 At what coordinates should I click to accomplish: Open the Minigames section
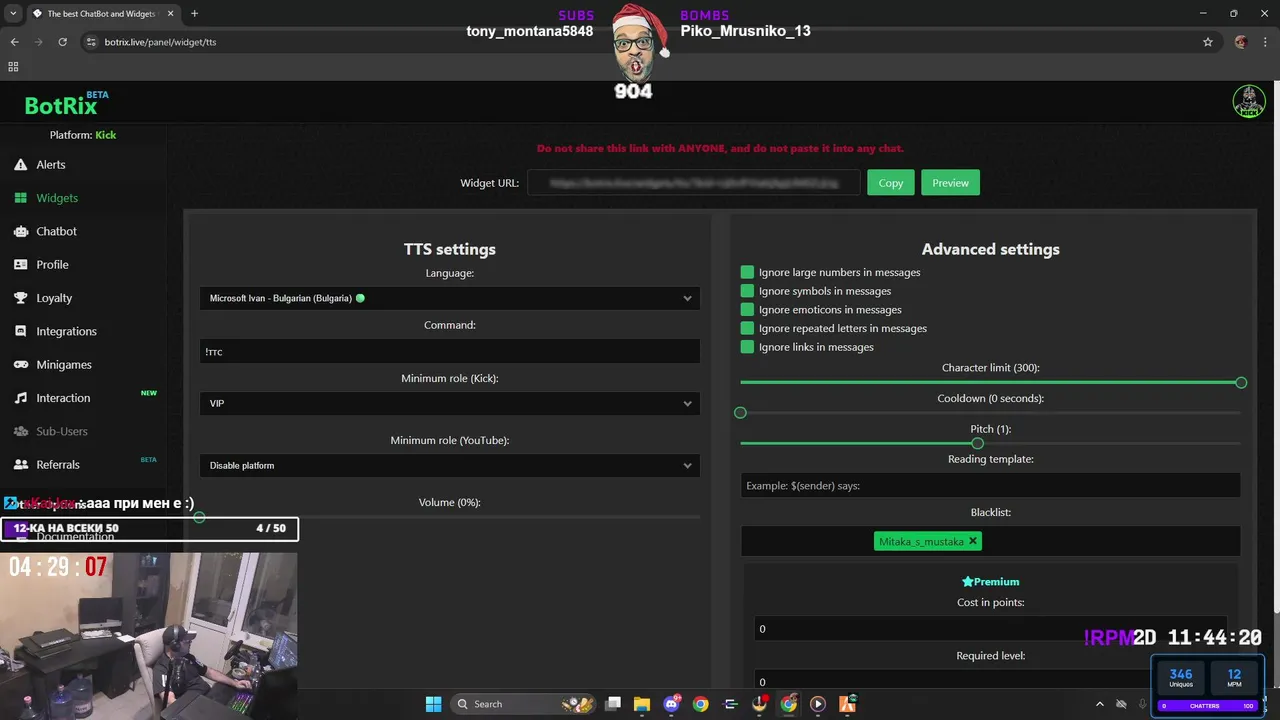tap(64, 365)
